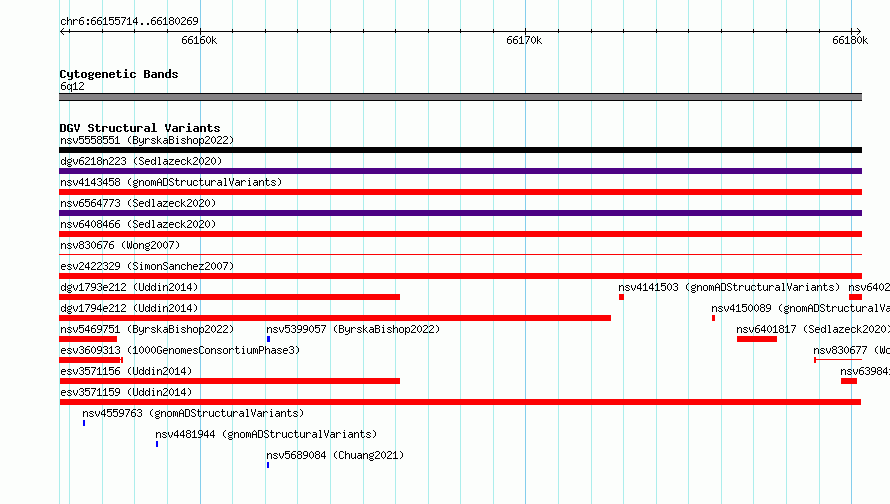Open nsv4559763 (gnomADStructuralVariants) label

[x=193, y=413]
